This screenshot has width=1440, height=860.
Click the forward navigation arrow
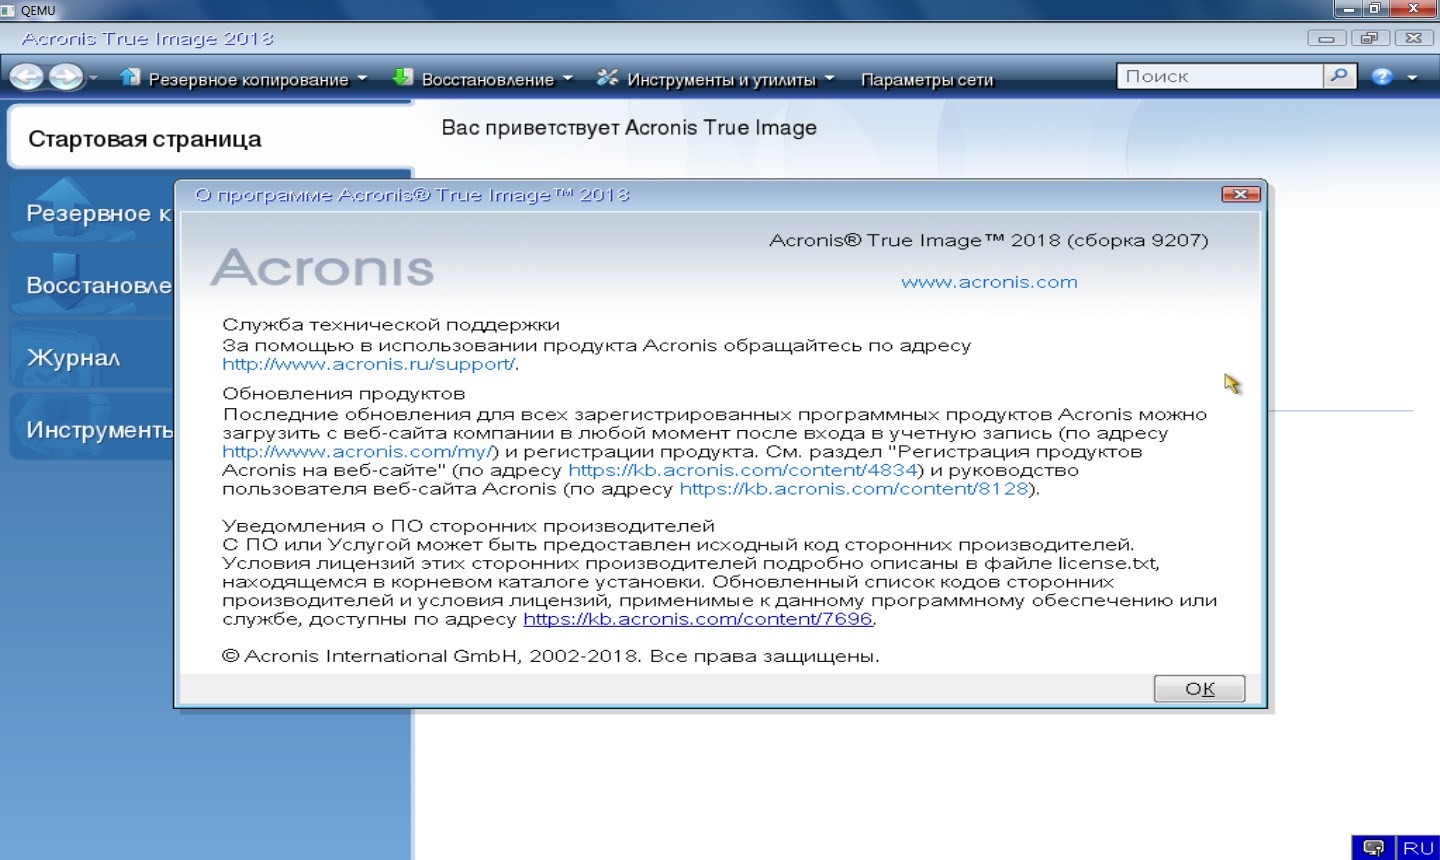(x=66, y=77)
